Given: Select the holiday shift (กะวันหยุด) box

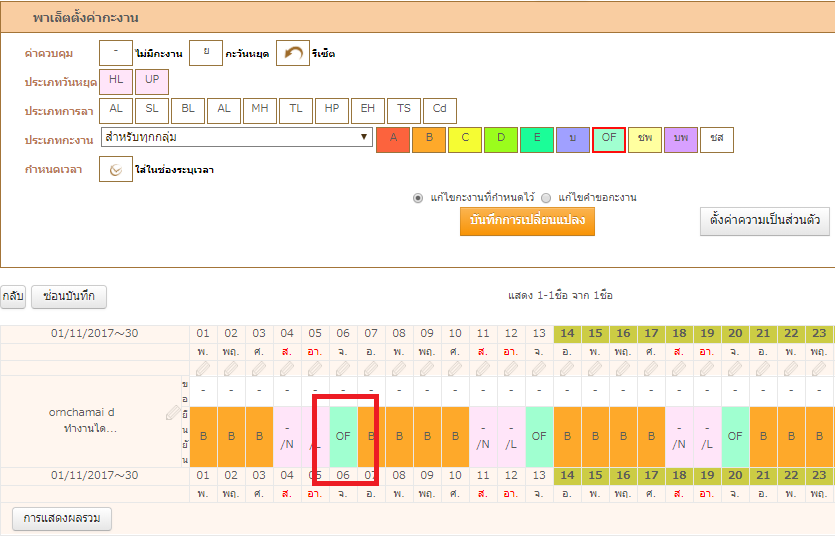Looking at the screenshot, I should click(x=205, y=53).
